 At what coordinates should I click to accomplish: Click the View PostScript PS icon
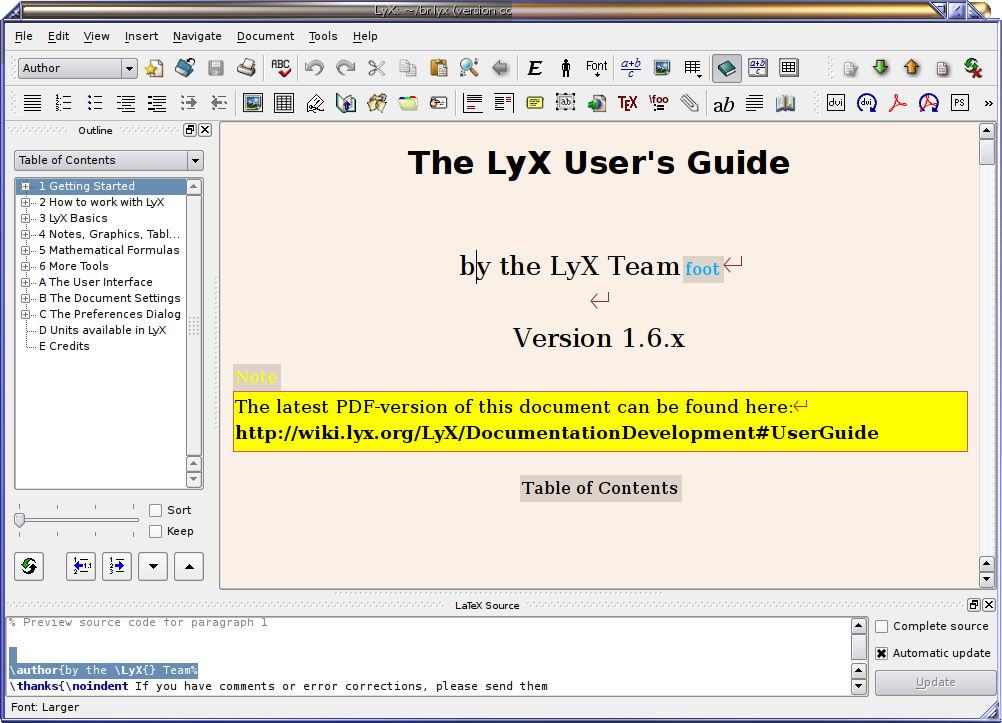[959, 103]
